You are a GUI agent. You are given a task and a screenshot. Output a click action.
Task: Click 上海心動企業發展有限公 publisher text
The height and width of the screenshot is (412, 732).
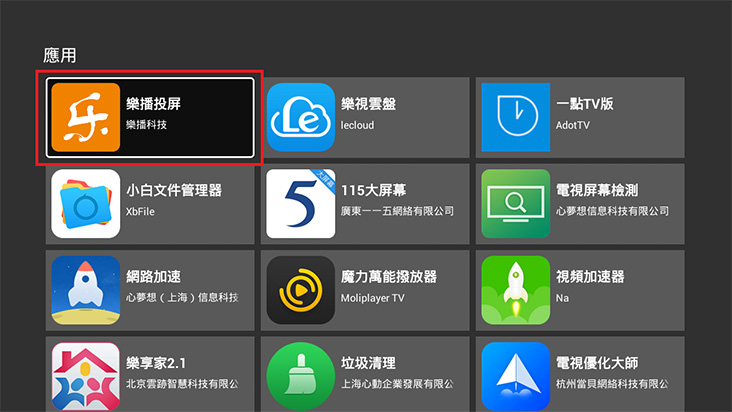pos(397,384)
